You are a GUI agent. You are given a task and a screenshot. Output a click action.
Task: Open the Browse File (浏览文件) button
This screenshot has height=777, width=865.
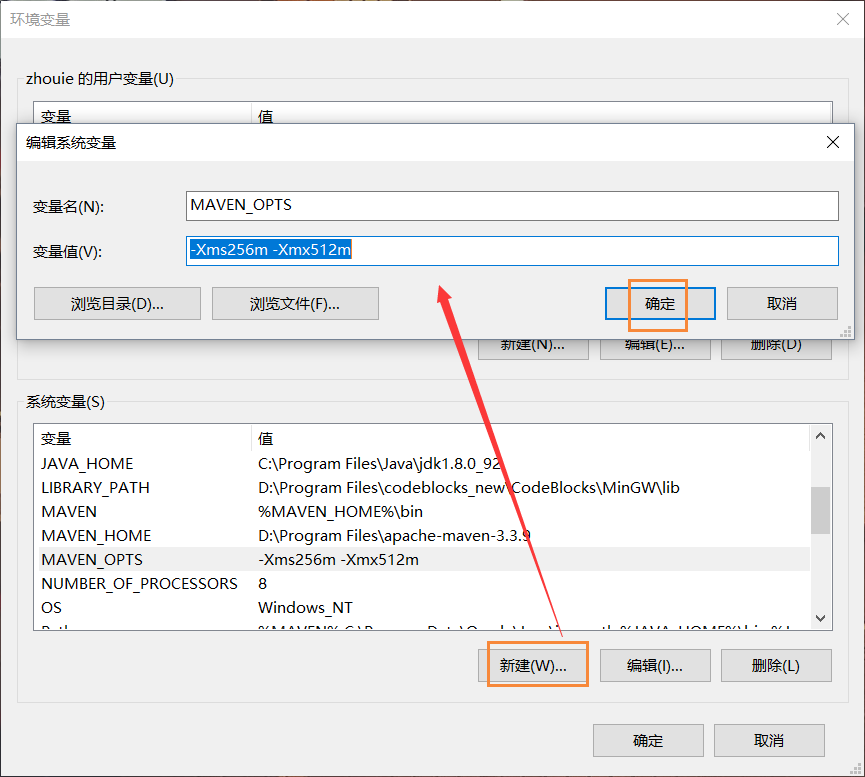[x=295, y=304]
